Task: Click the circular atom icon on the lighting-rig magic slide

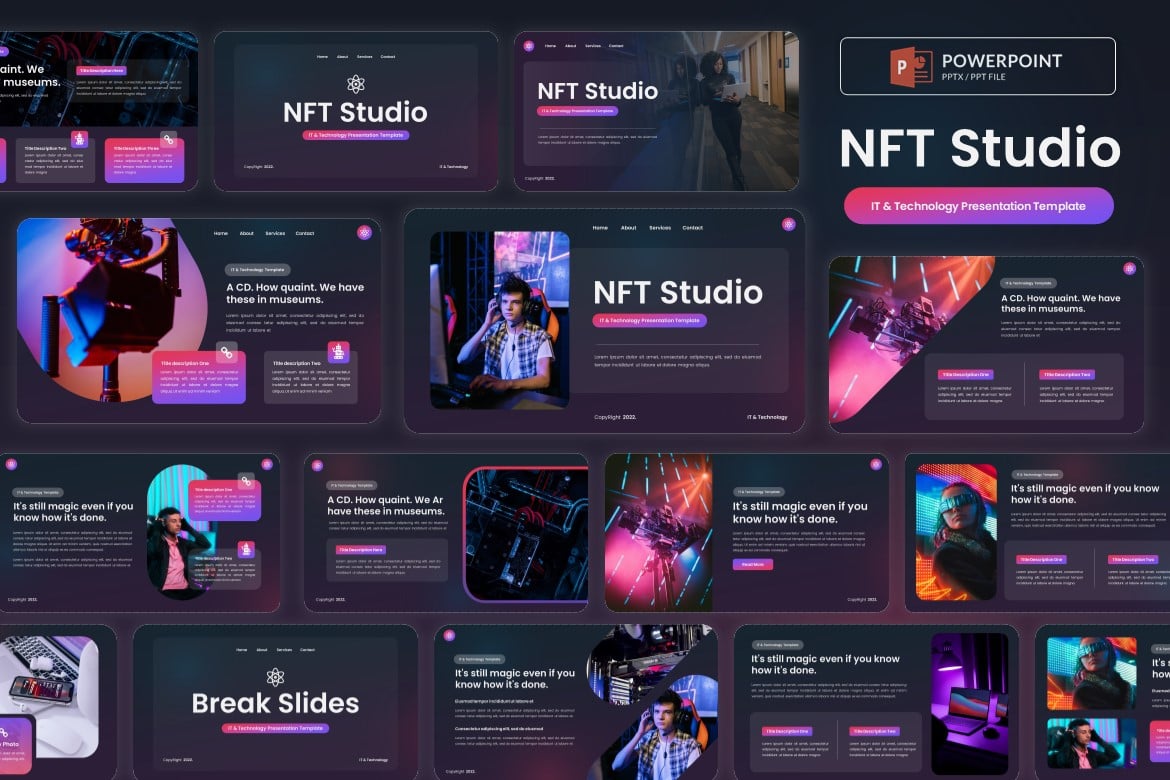Action: point(875,465)
